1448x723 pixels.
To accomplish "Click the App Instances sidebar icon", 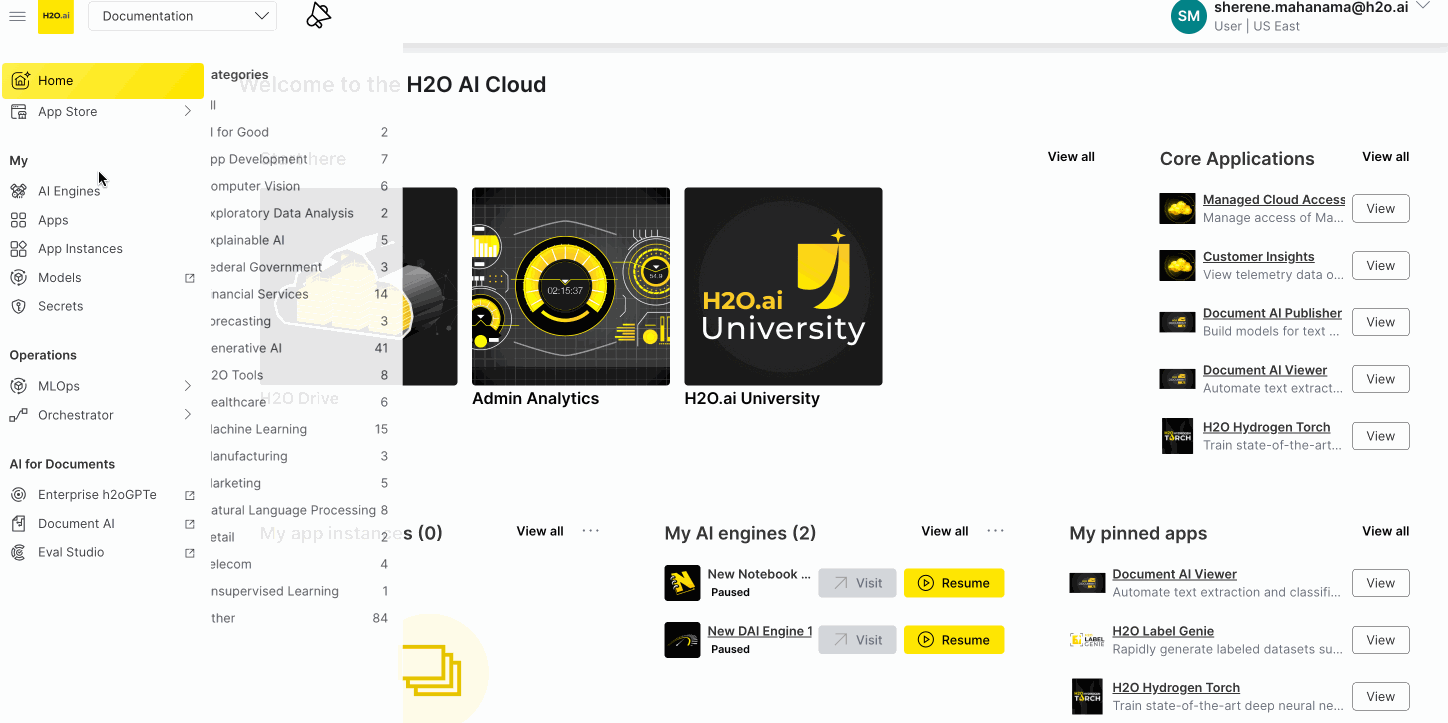I will click(19, 249).
